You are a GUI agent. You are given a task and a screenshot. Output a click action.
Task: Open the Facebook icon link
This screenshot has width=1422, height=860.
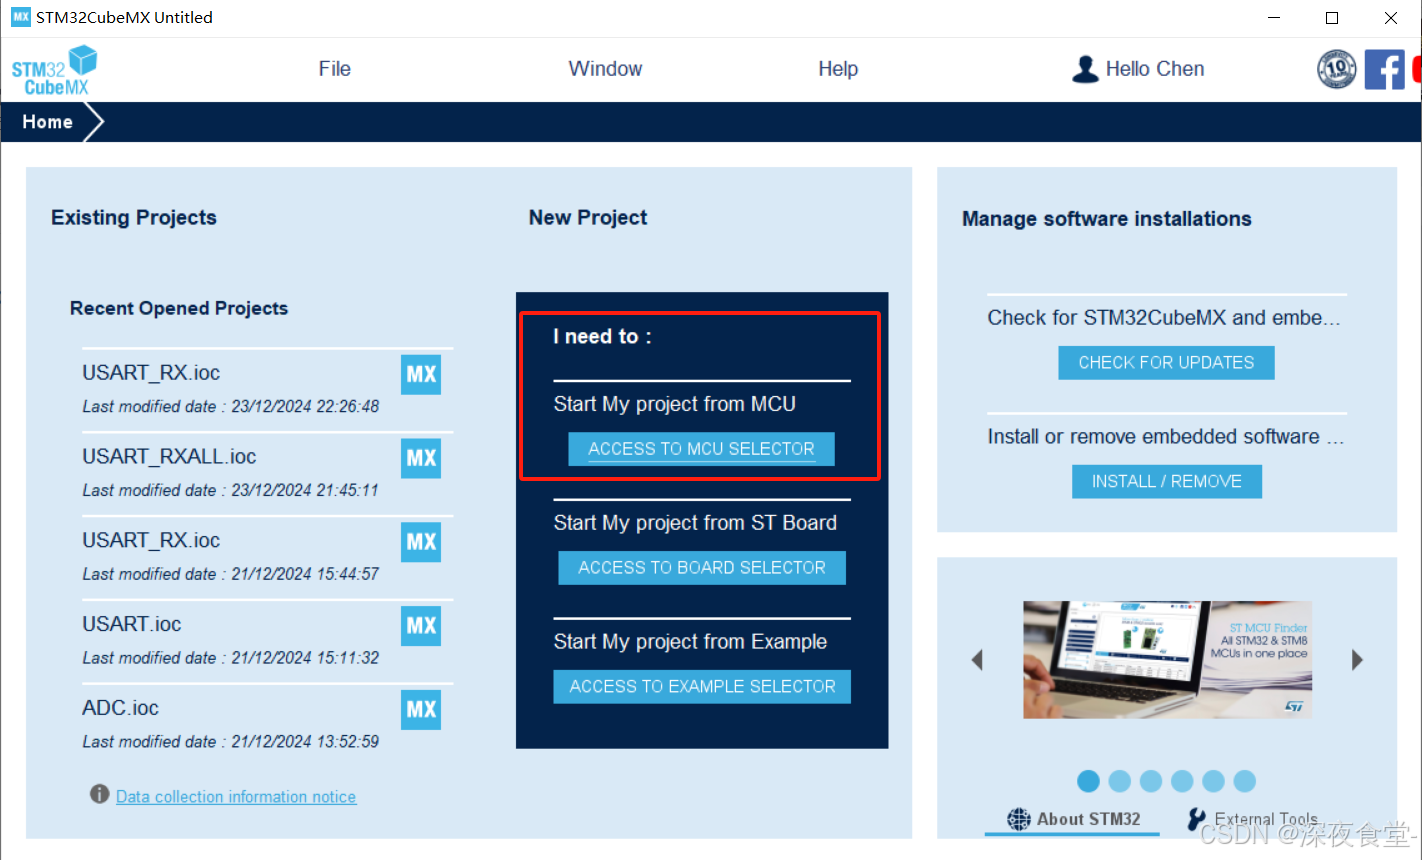click(x=1385, y=69)
